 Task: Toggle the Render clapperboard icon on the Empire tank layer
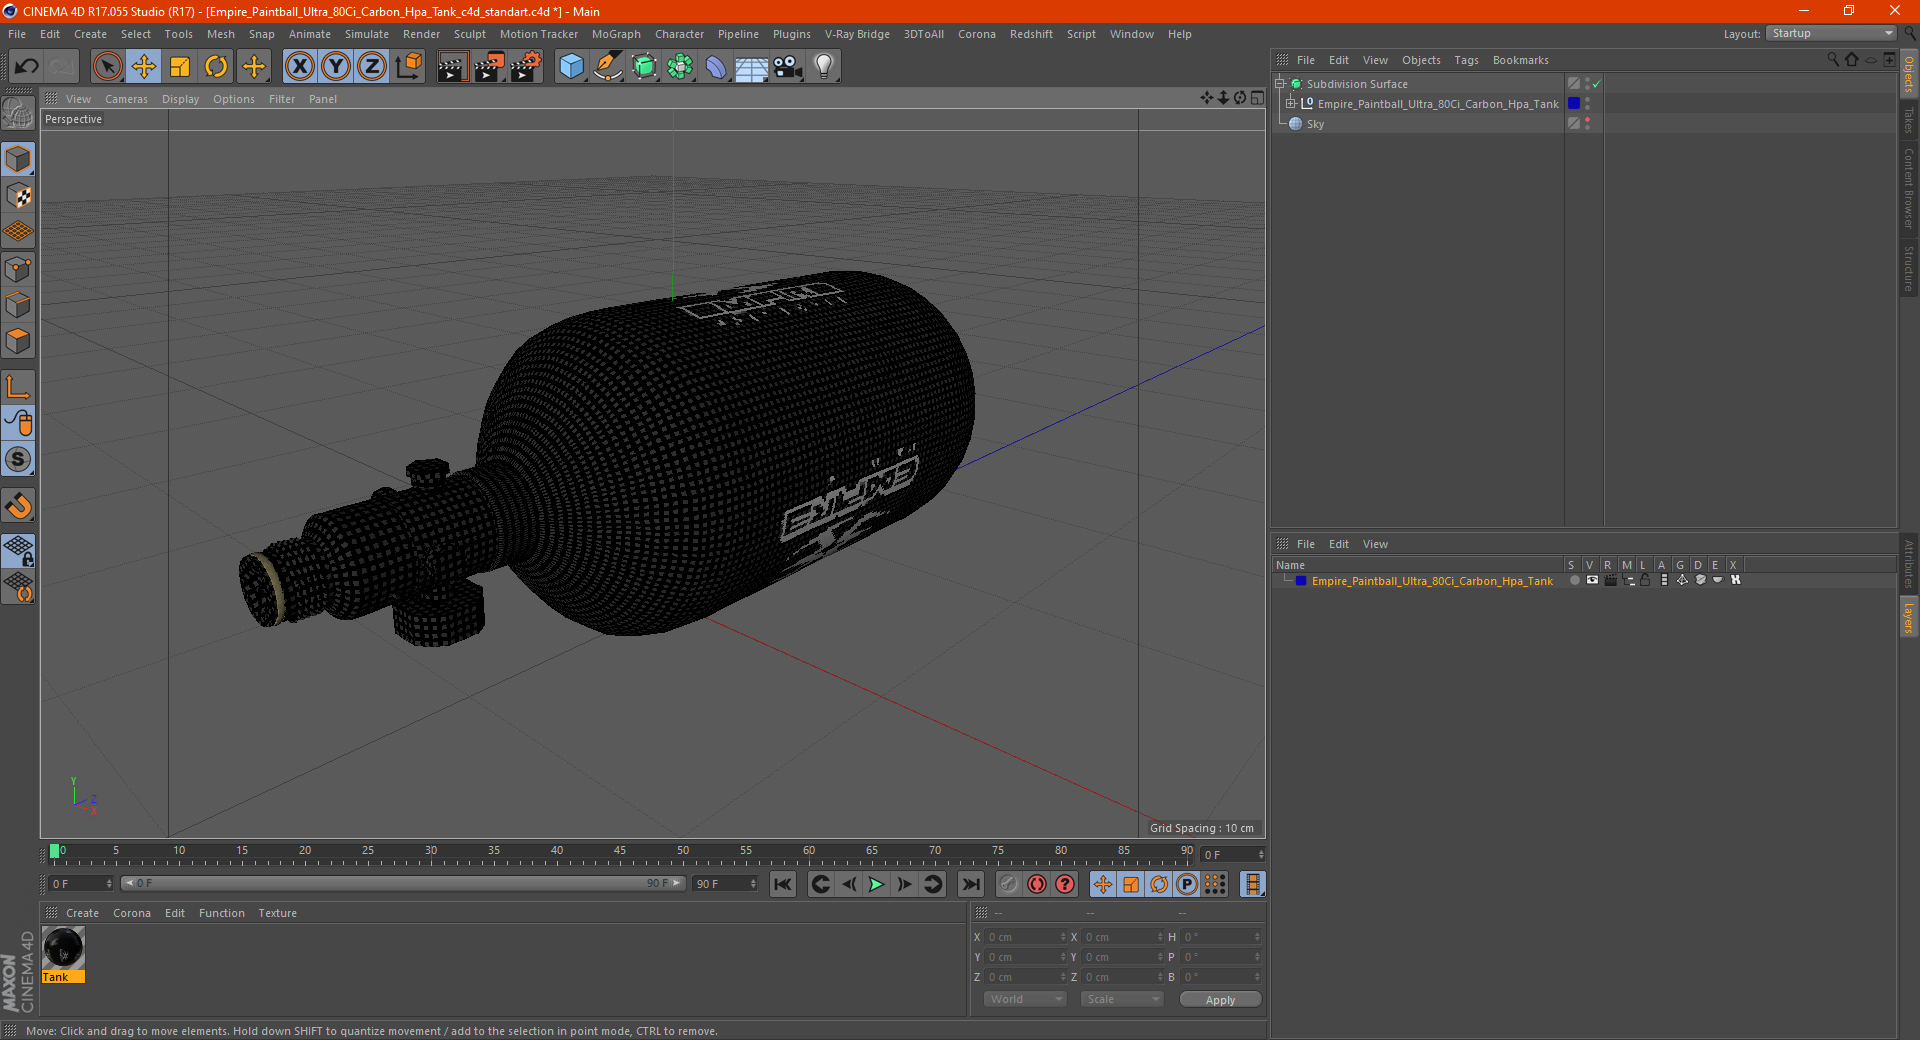tap(1610, 580)
